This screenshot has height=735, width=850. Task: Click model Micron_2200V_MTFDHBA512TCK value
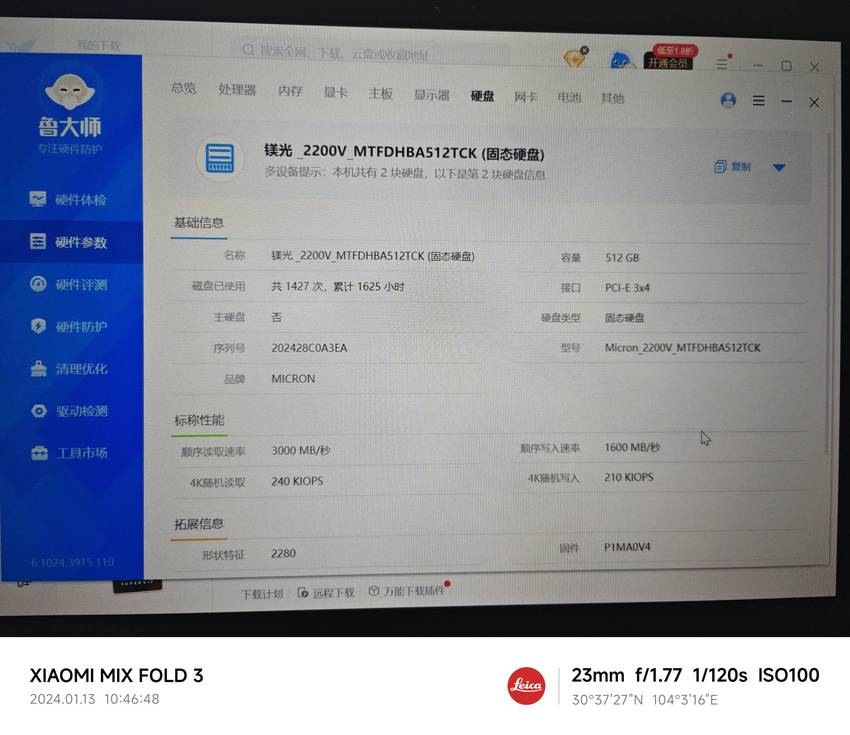(x=682, y=347)
